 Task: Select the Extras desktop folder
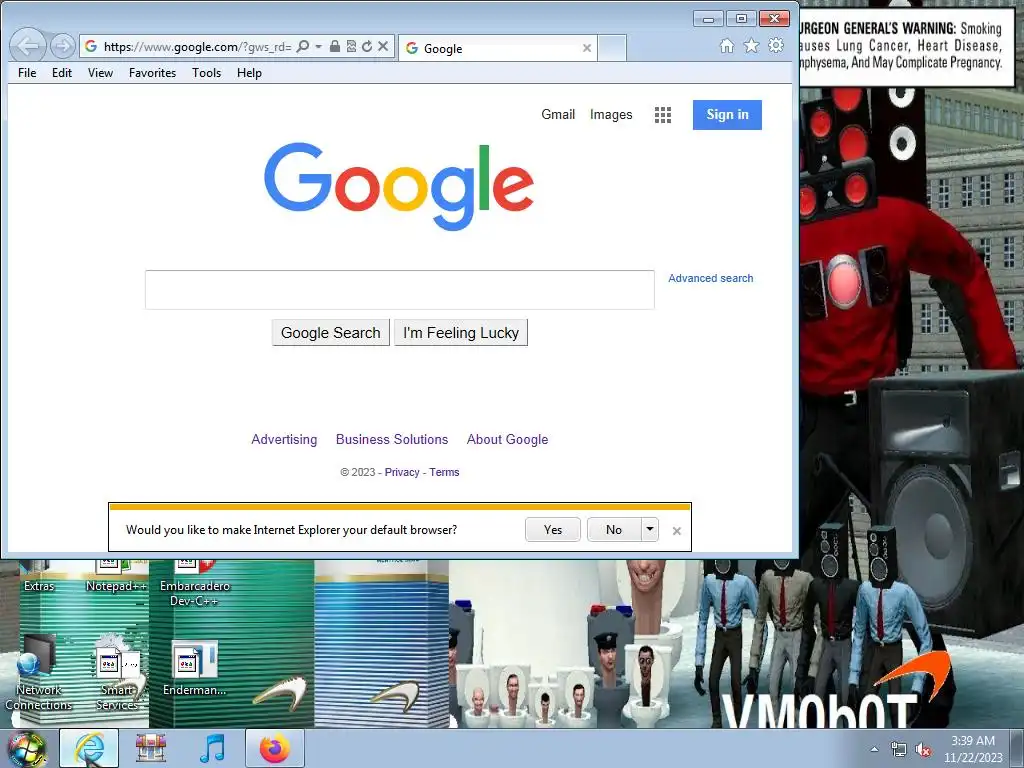point(39,577)
